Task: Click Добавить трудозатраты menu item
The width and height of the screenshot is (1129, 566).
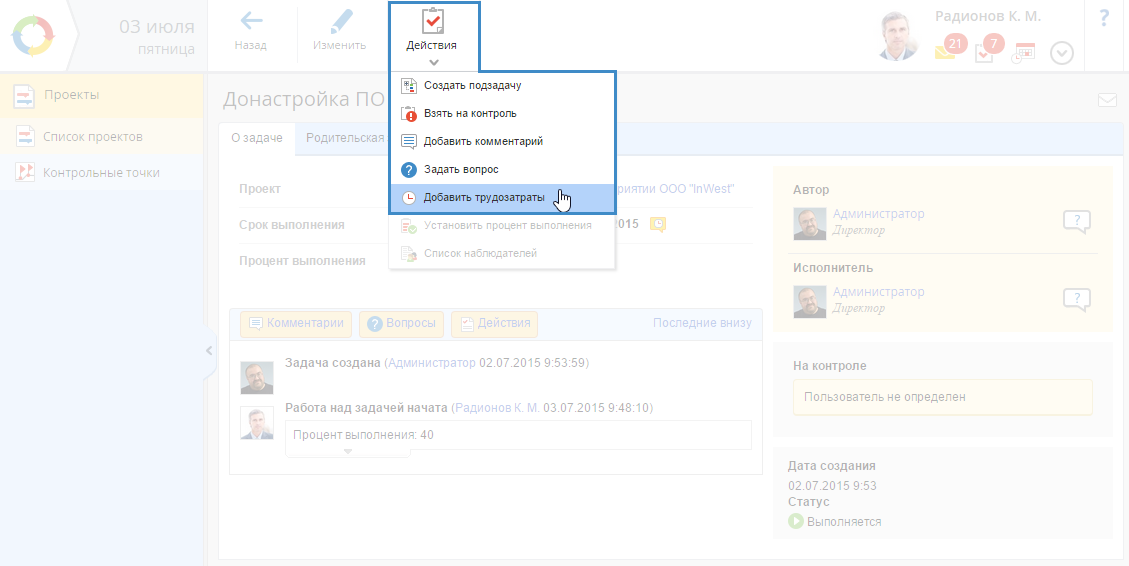Action: coord(502,198)
